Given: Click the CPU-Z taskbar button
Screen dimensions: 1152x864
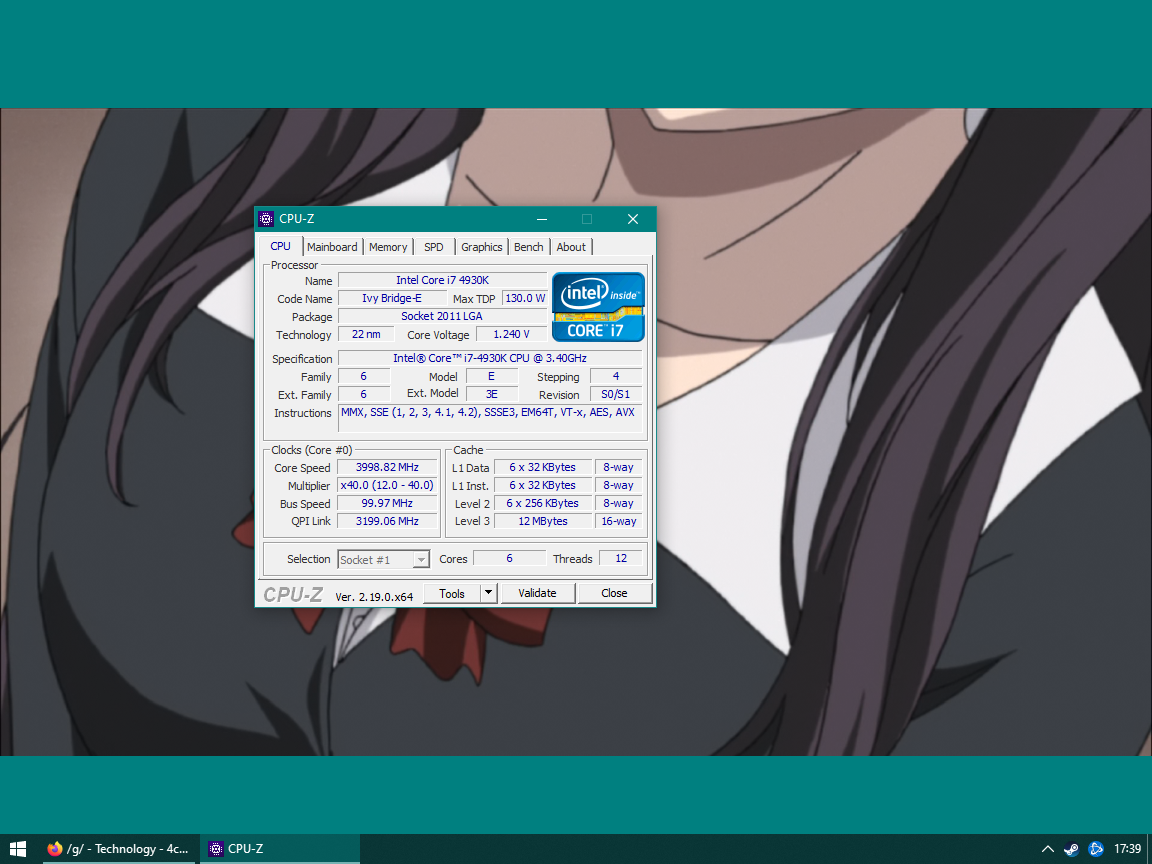Looking at the screenshot, I should (280, 849).
